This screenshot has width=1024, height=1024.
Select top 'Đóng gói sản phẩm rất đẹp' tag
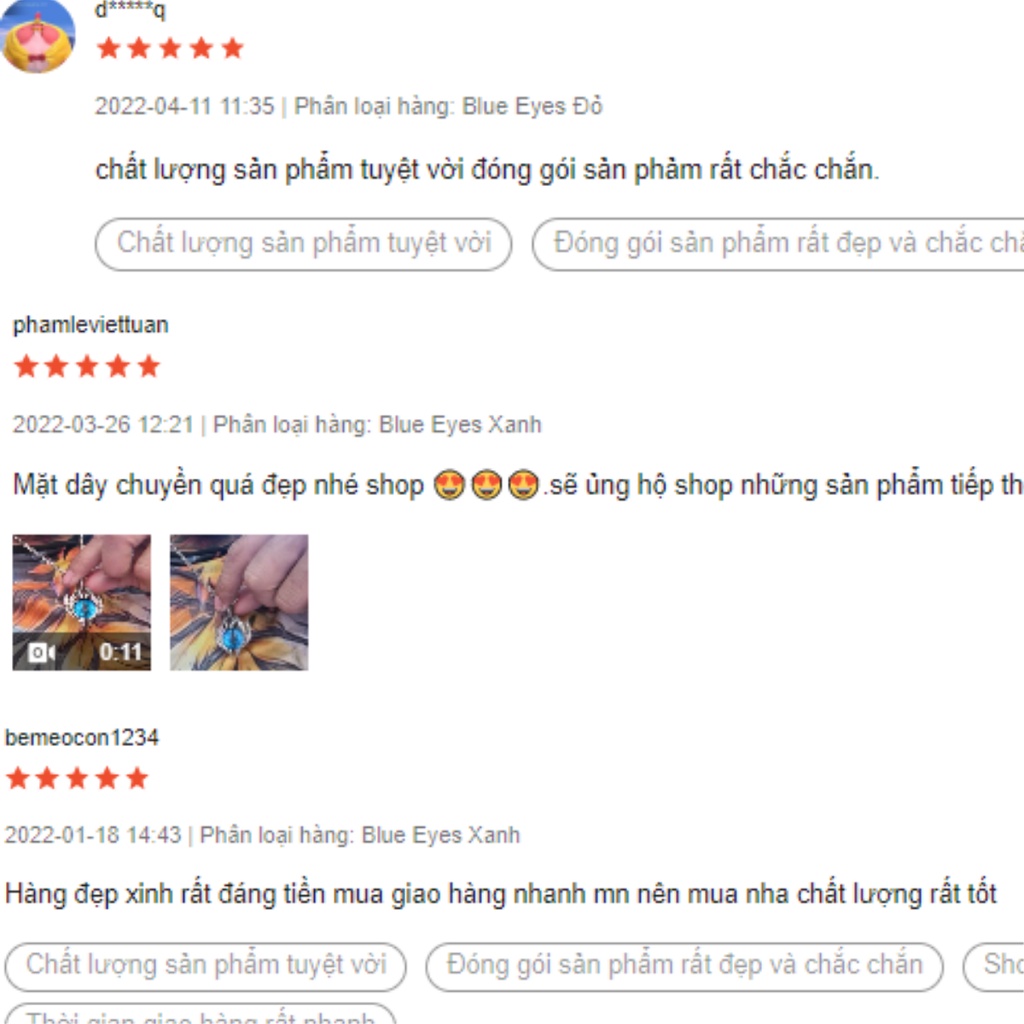[778, 244]
